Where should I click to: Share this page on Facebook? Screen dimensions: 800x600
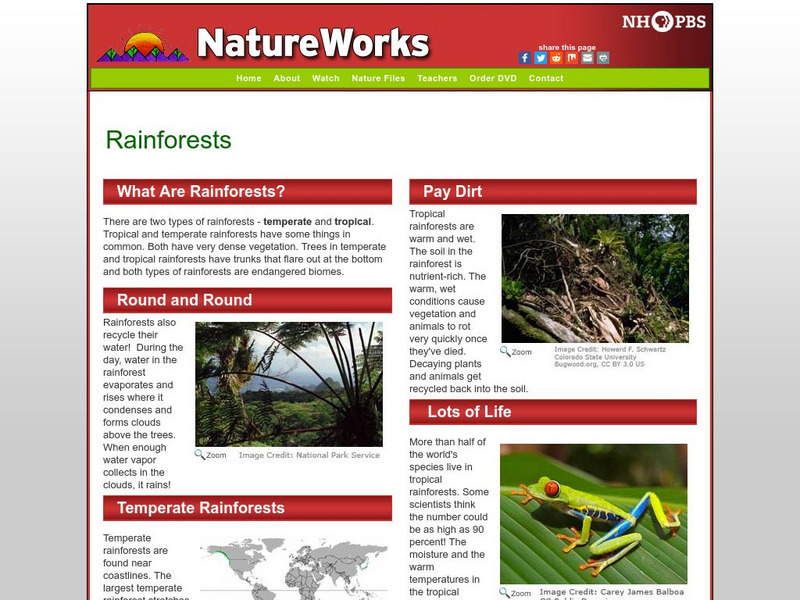(x=525, y=58)
